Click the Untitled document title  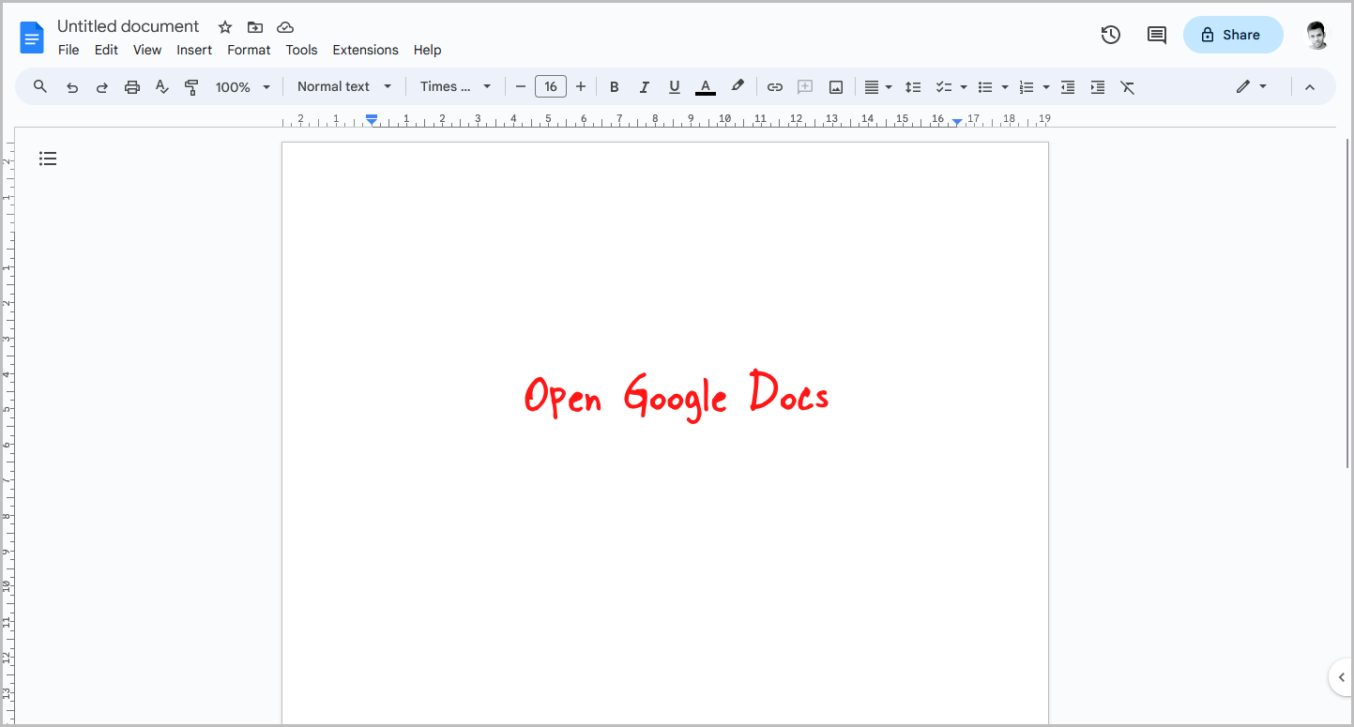pos(128,27)
